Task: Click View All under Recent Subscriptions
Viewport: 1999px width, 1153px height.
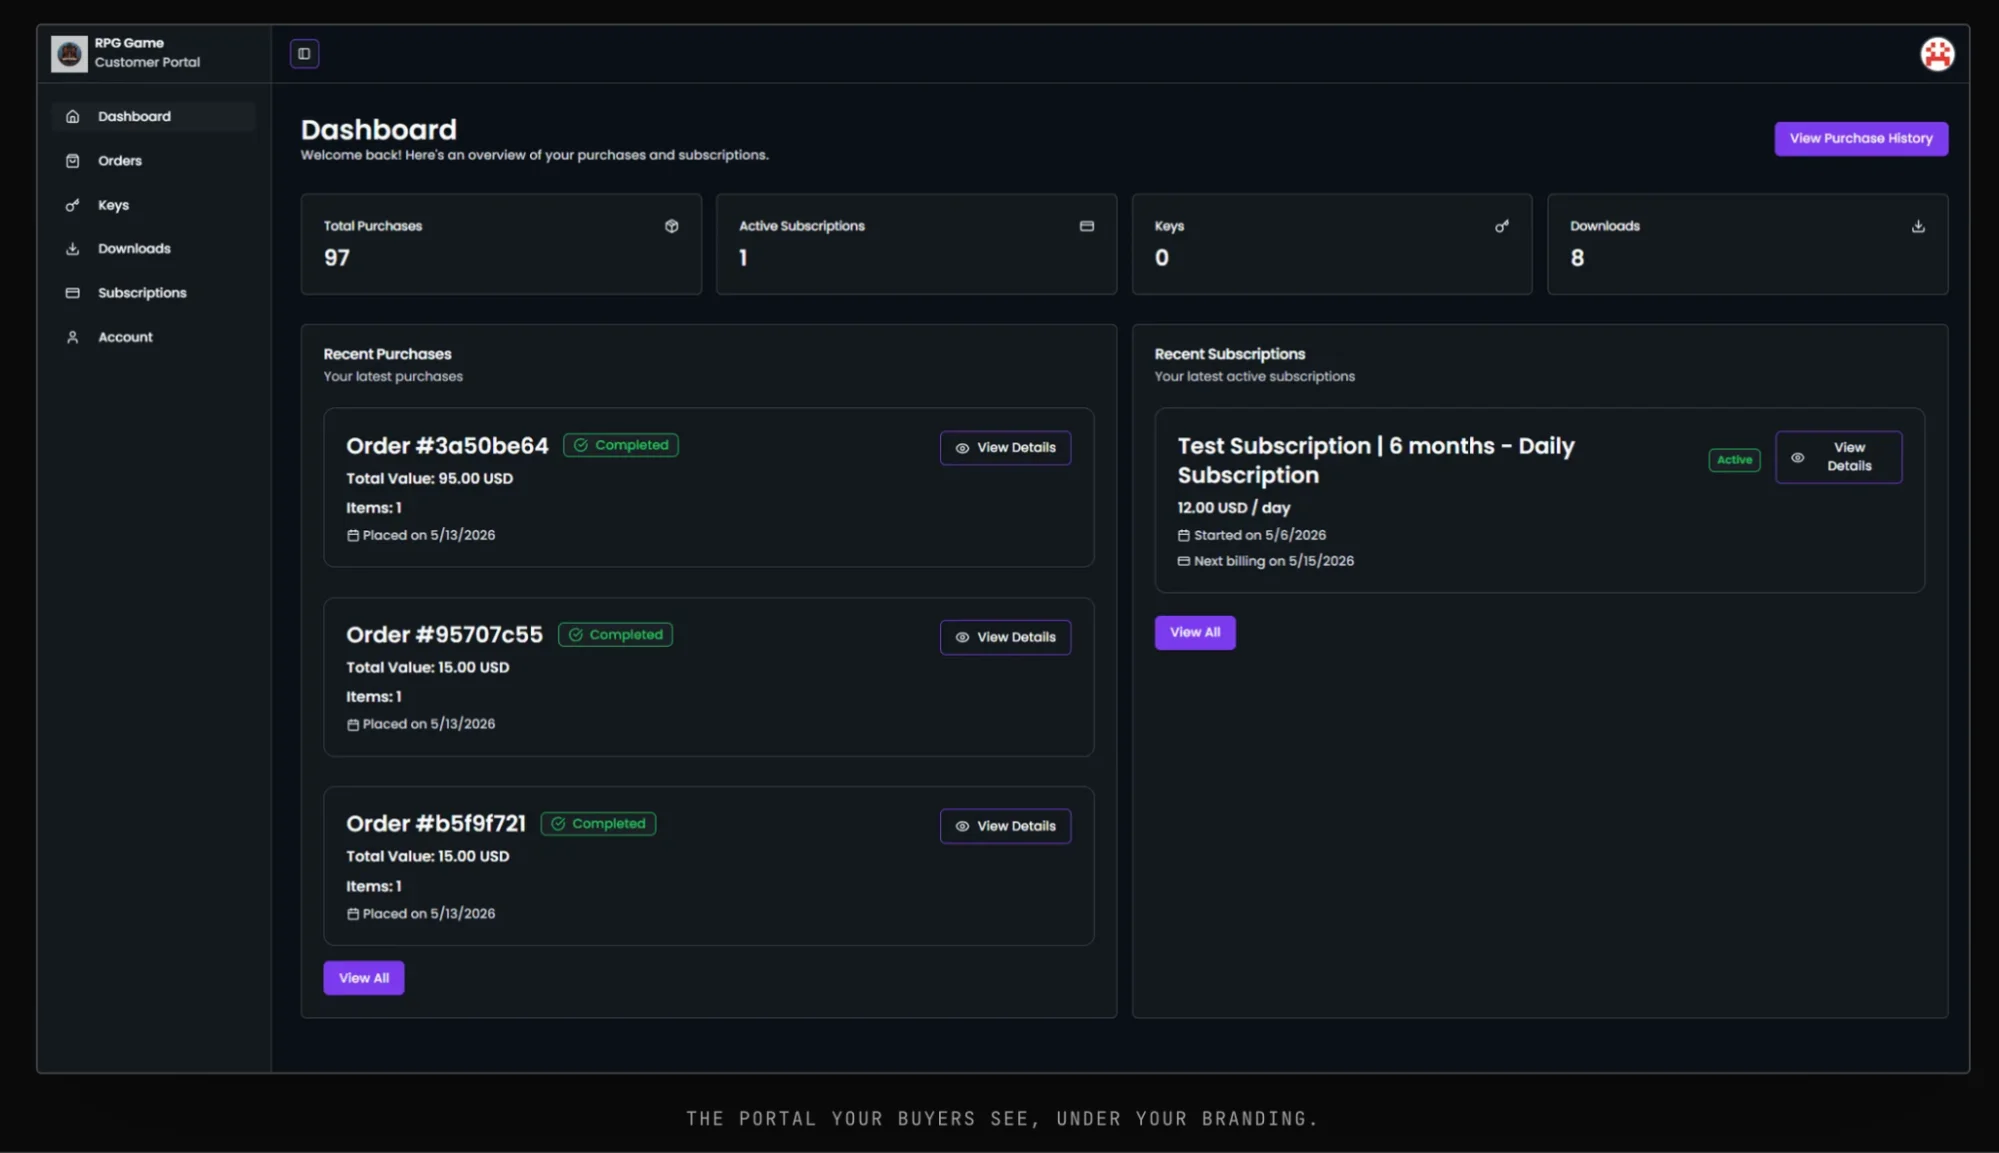Action: (x=1195, y=633)
